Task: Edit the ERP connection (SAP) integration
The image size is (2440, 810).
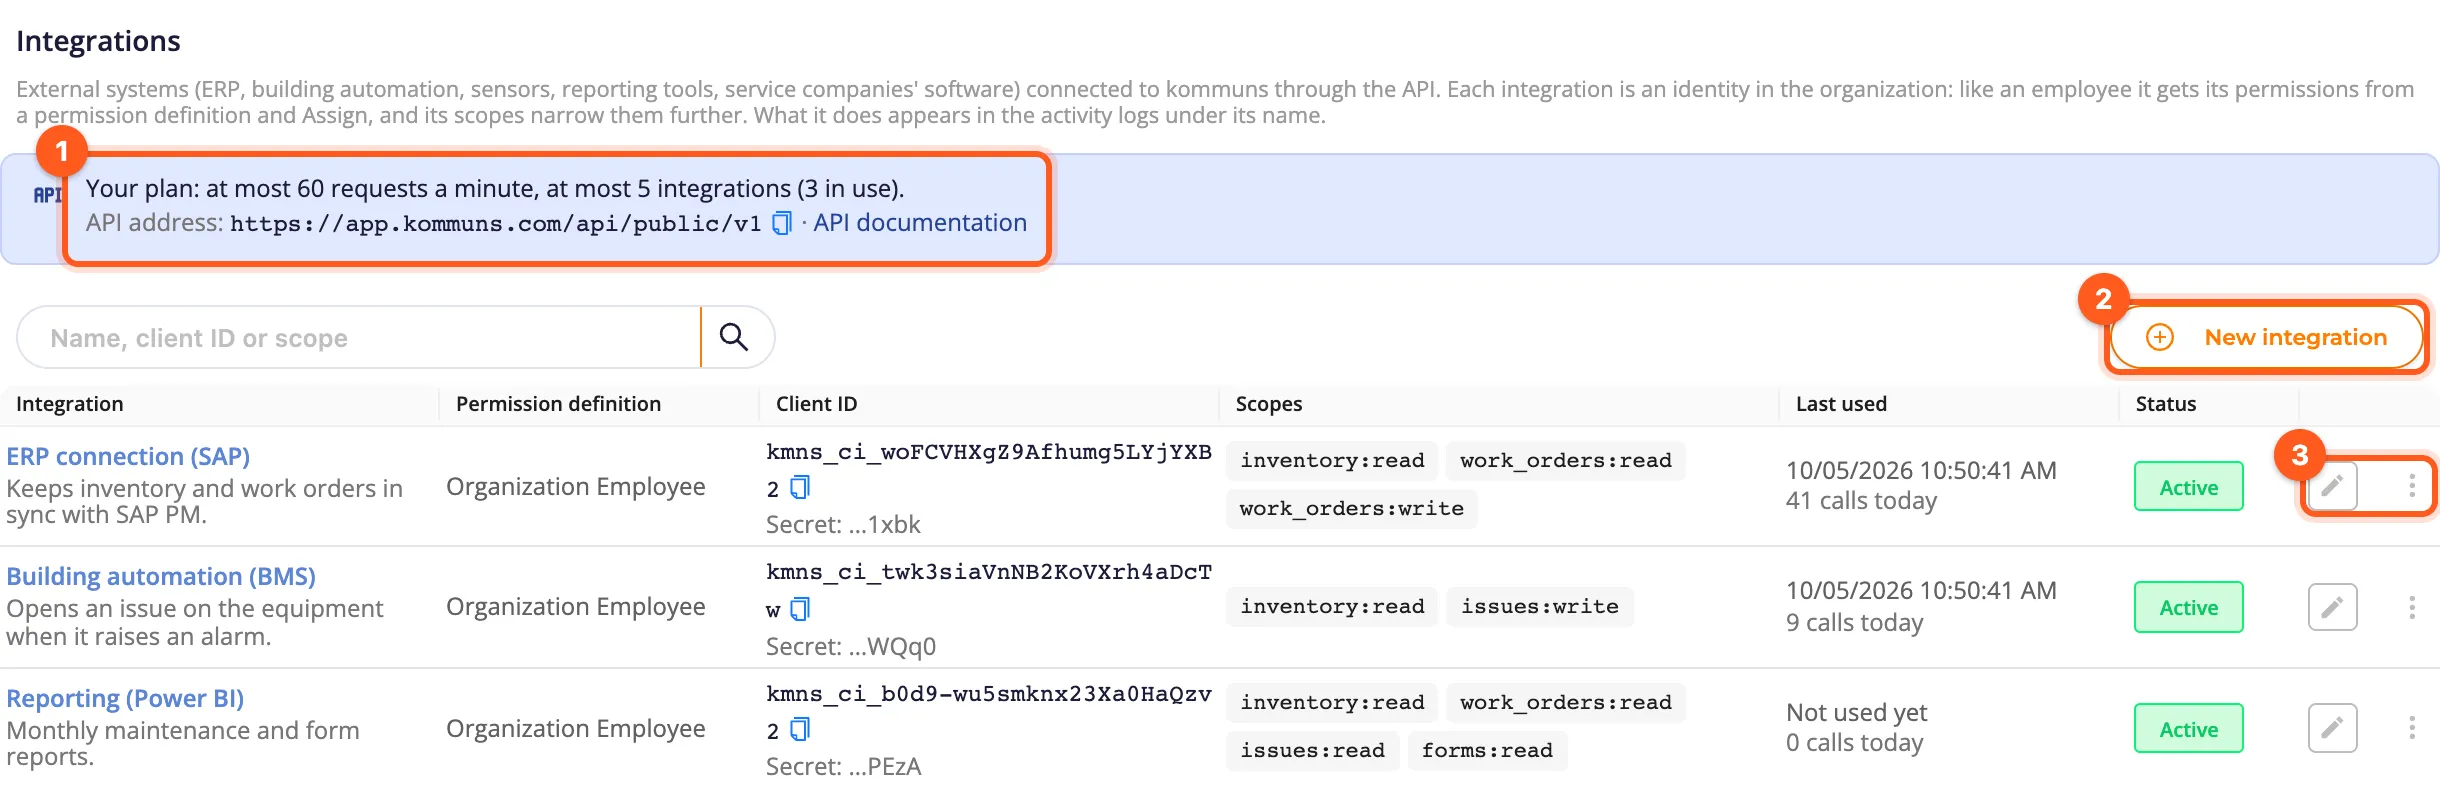Action: tap(2332, 486)
